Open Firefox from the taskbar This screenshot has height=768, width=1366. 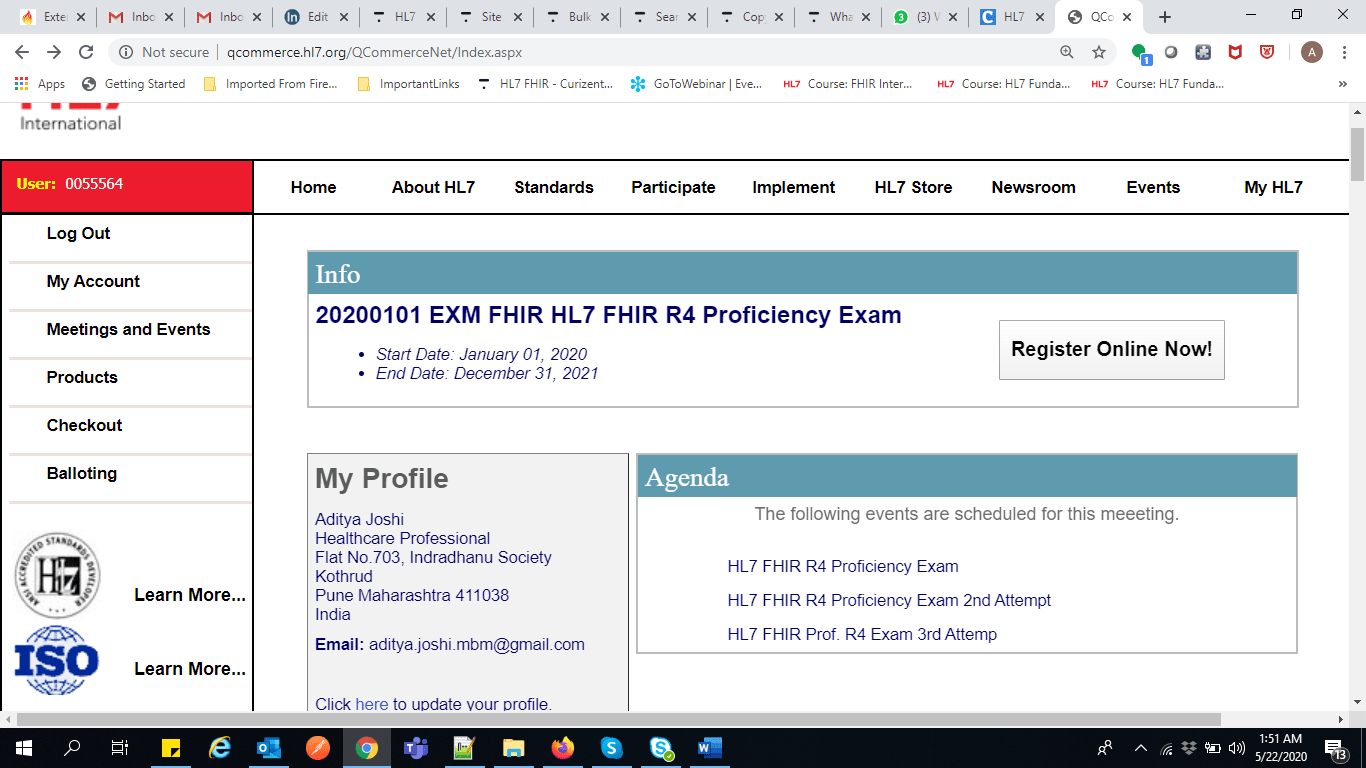(562, 748)
